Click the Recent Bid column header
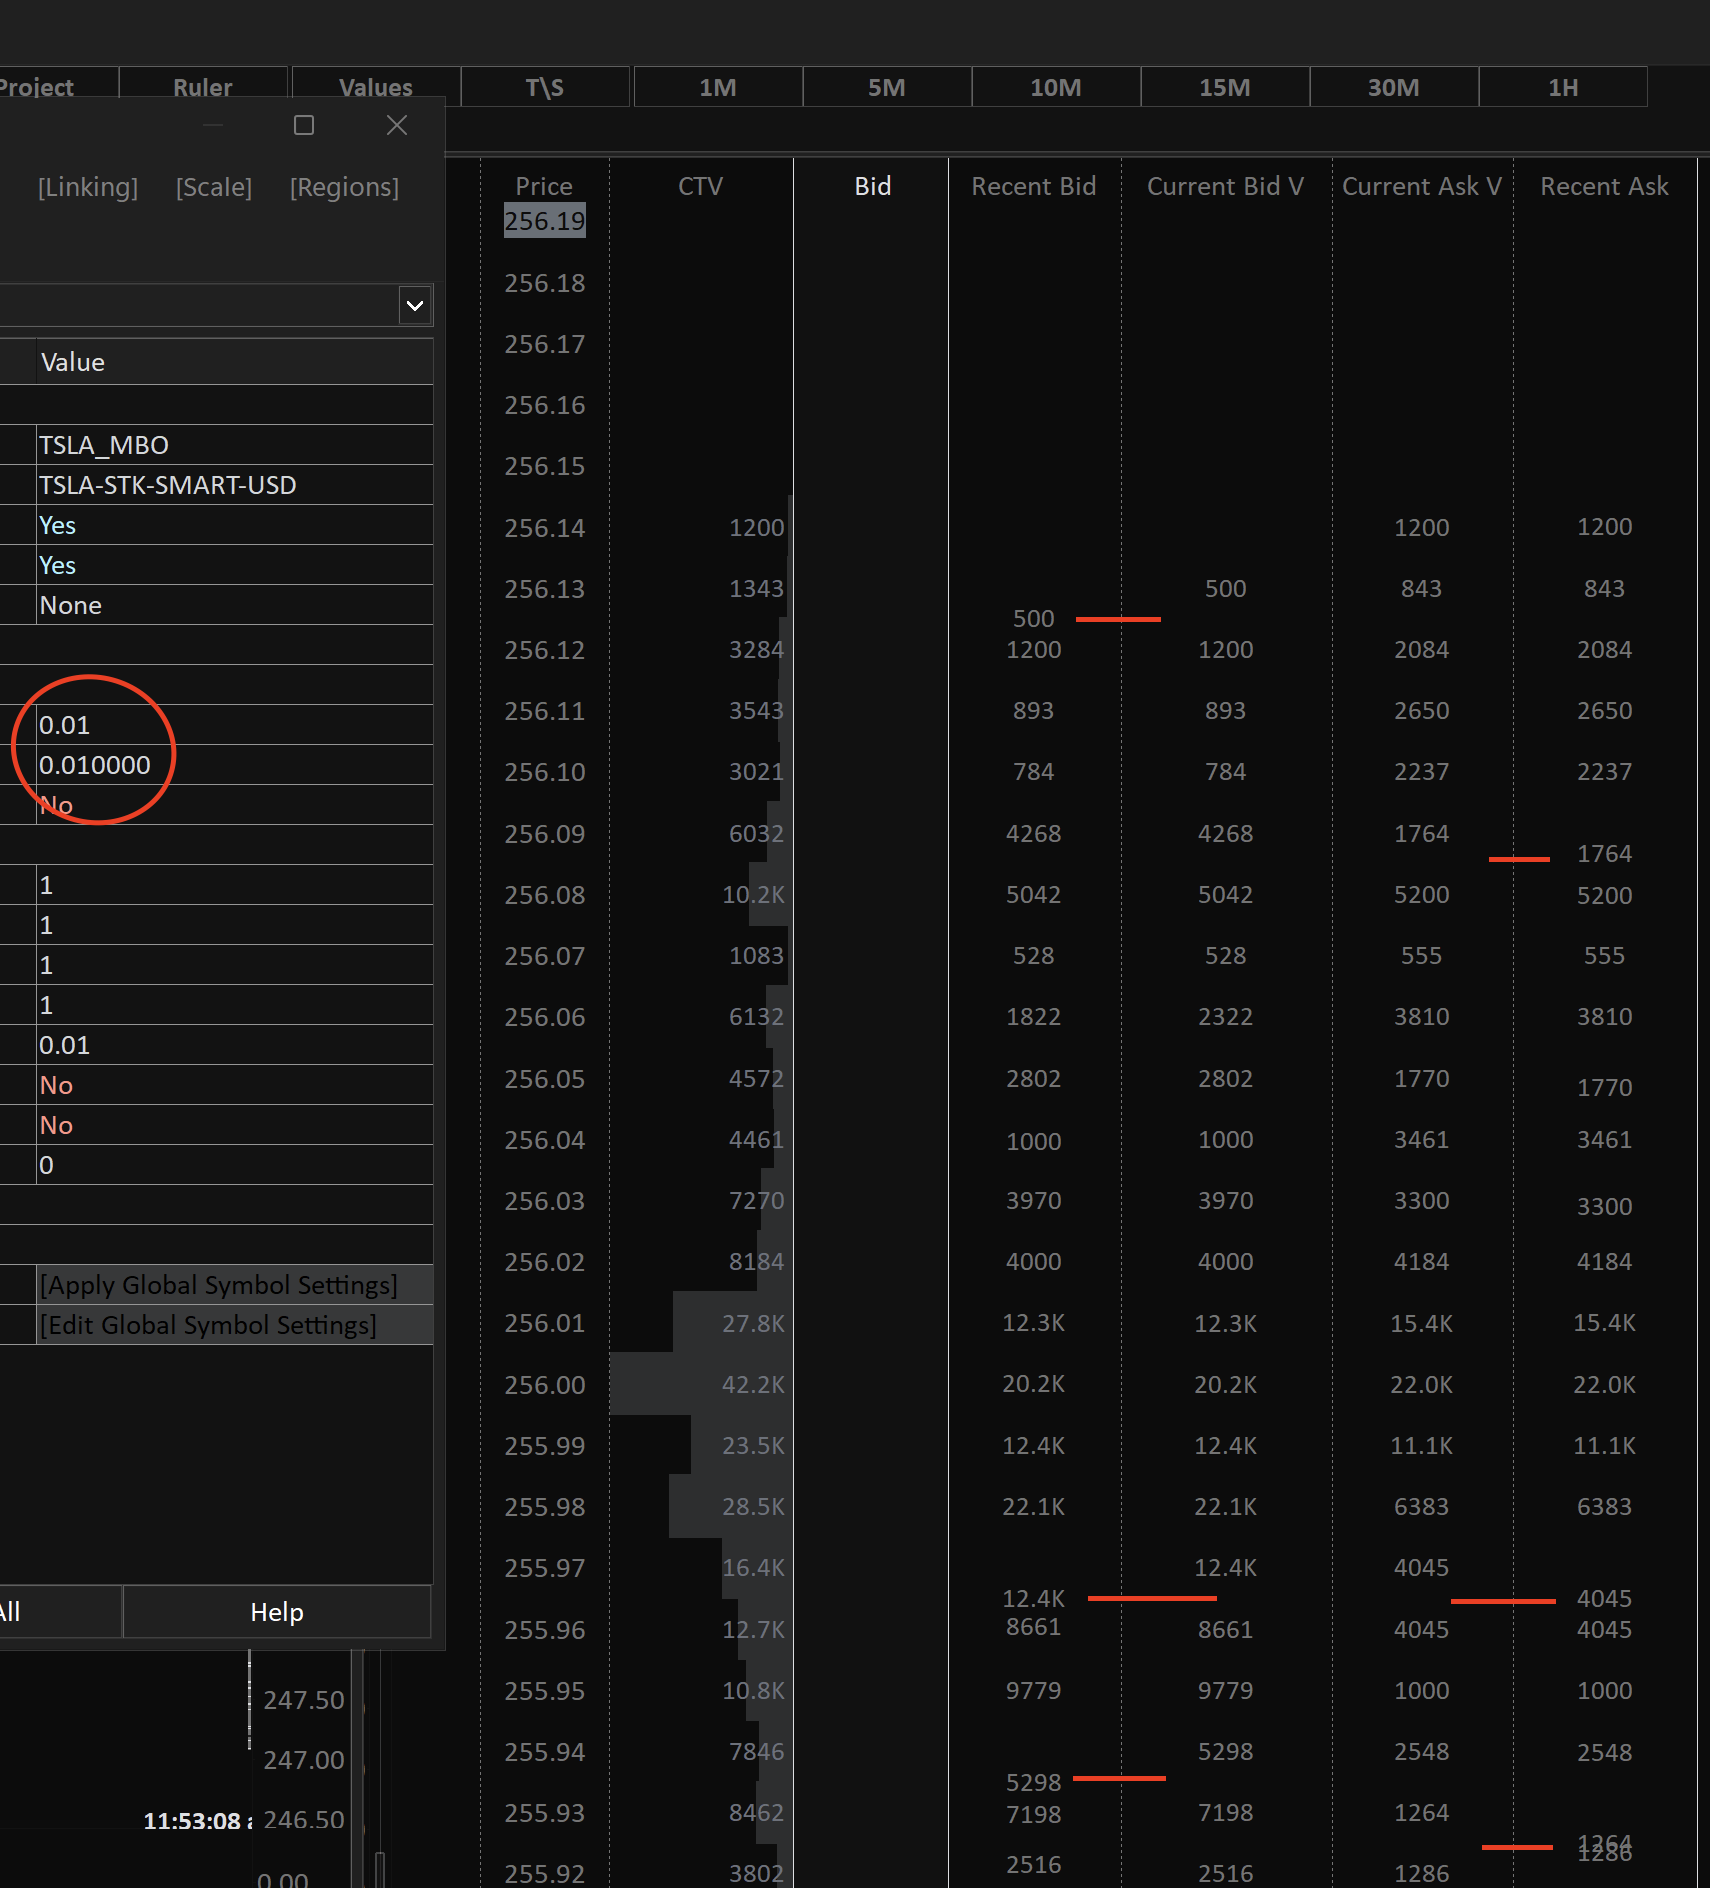The height and width of the screenshot is (1888, 1710). tap(1034, 186)
